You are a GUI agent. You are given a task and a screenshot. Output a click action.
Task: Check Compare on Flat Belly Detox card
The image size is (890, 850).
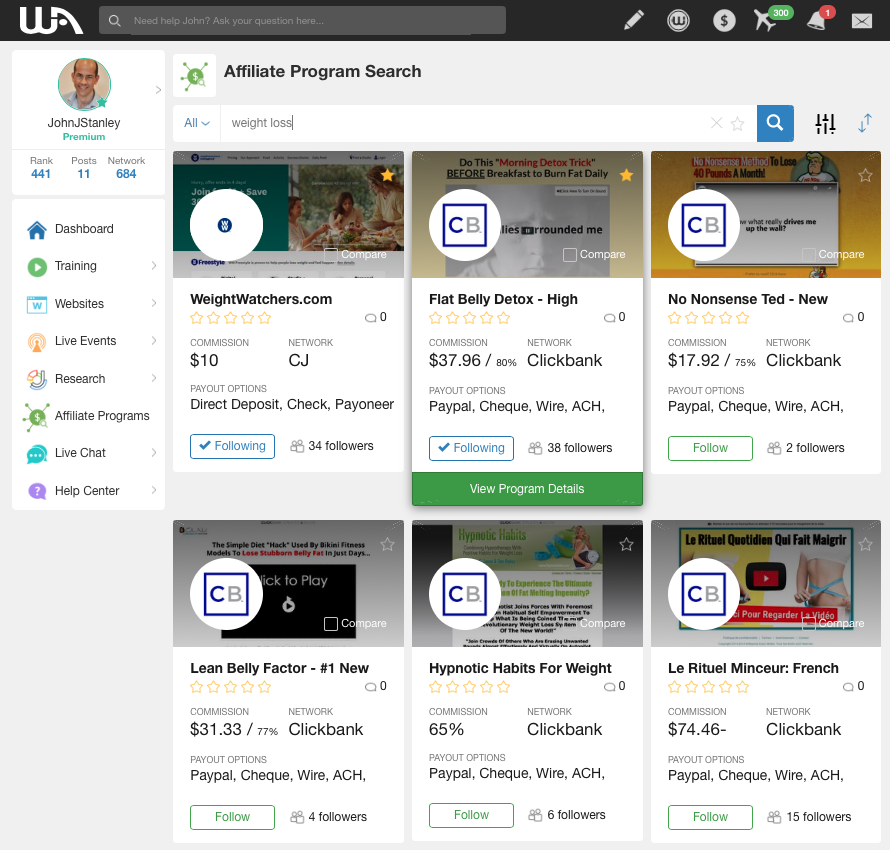click(x=569, y=255)
